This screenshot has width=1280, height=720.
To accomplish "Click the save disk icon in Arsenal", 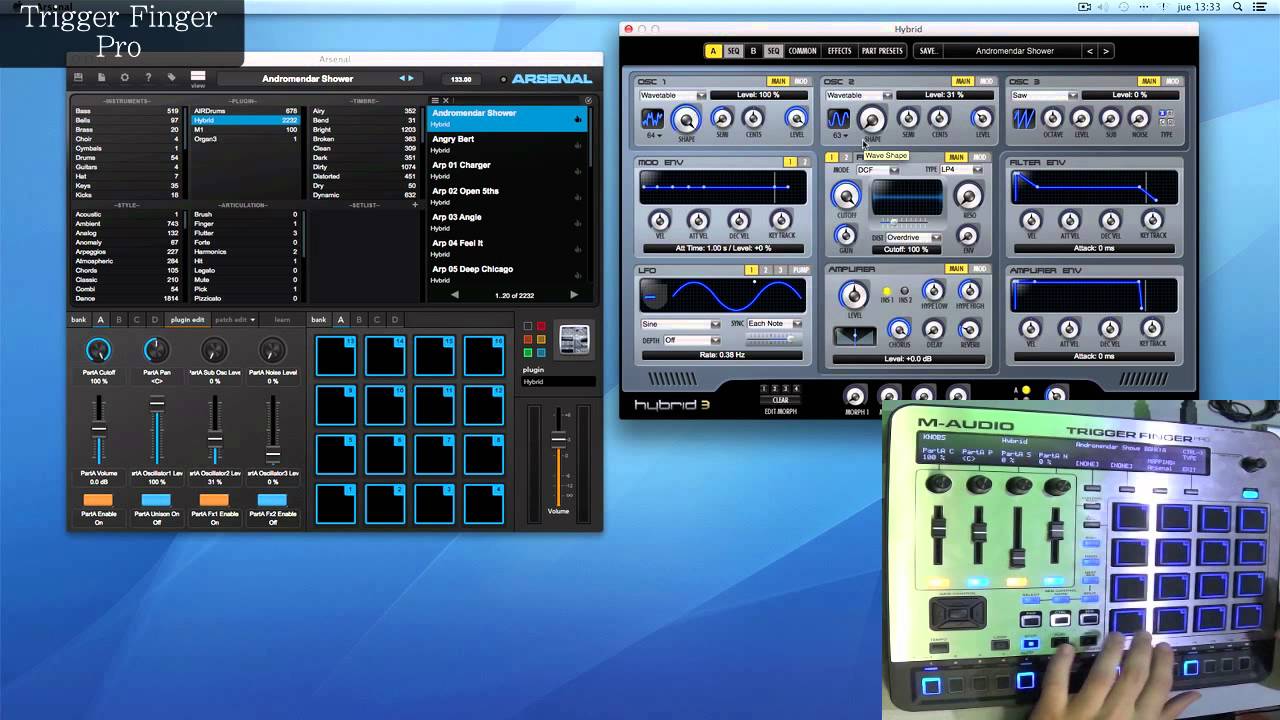I will click(78, 77).
